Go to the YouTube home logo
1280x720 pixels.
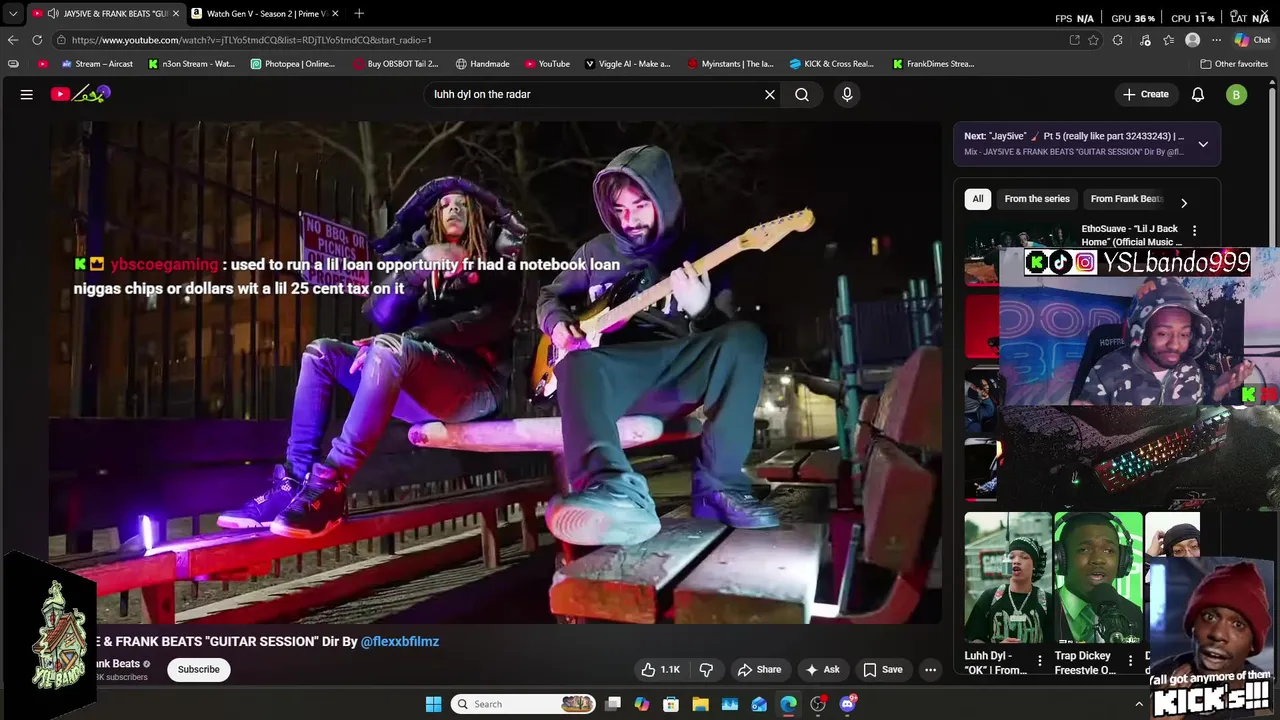81,94
